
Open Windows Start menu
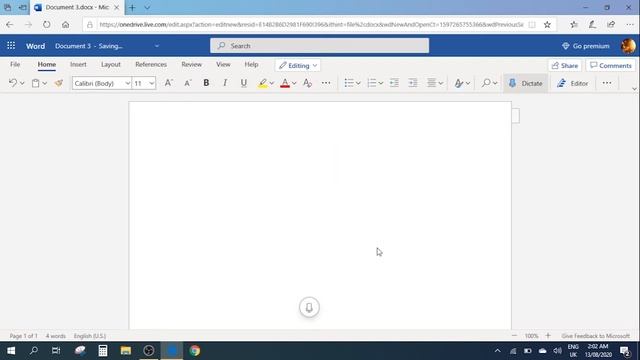11,351
